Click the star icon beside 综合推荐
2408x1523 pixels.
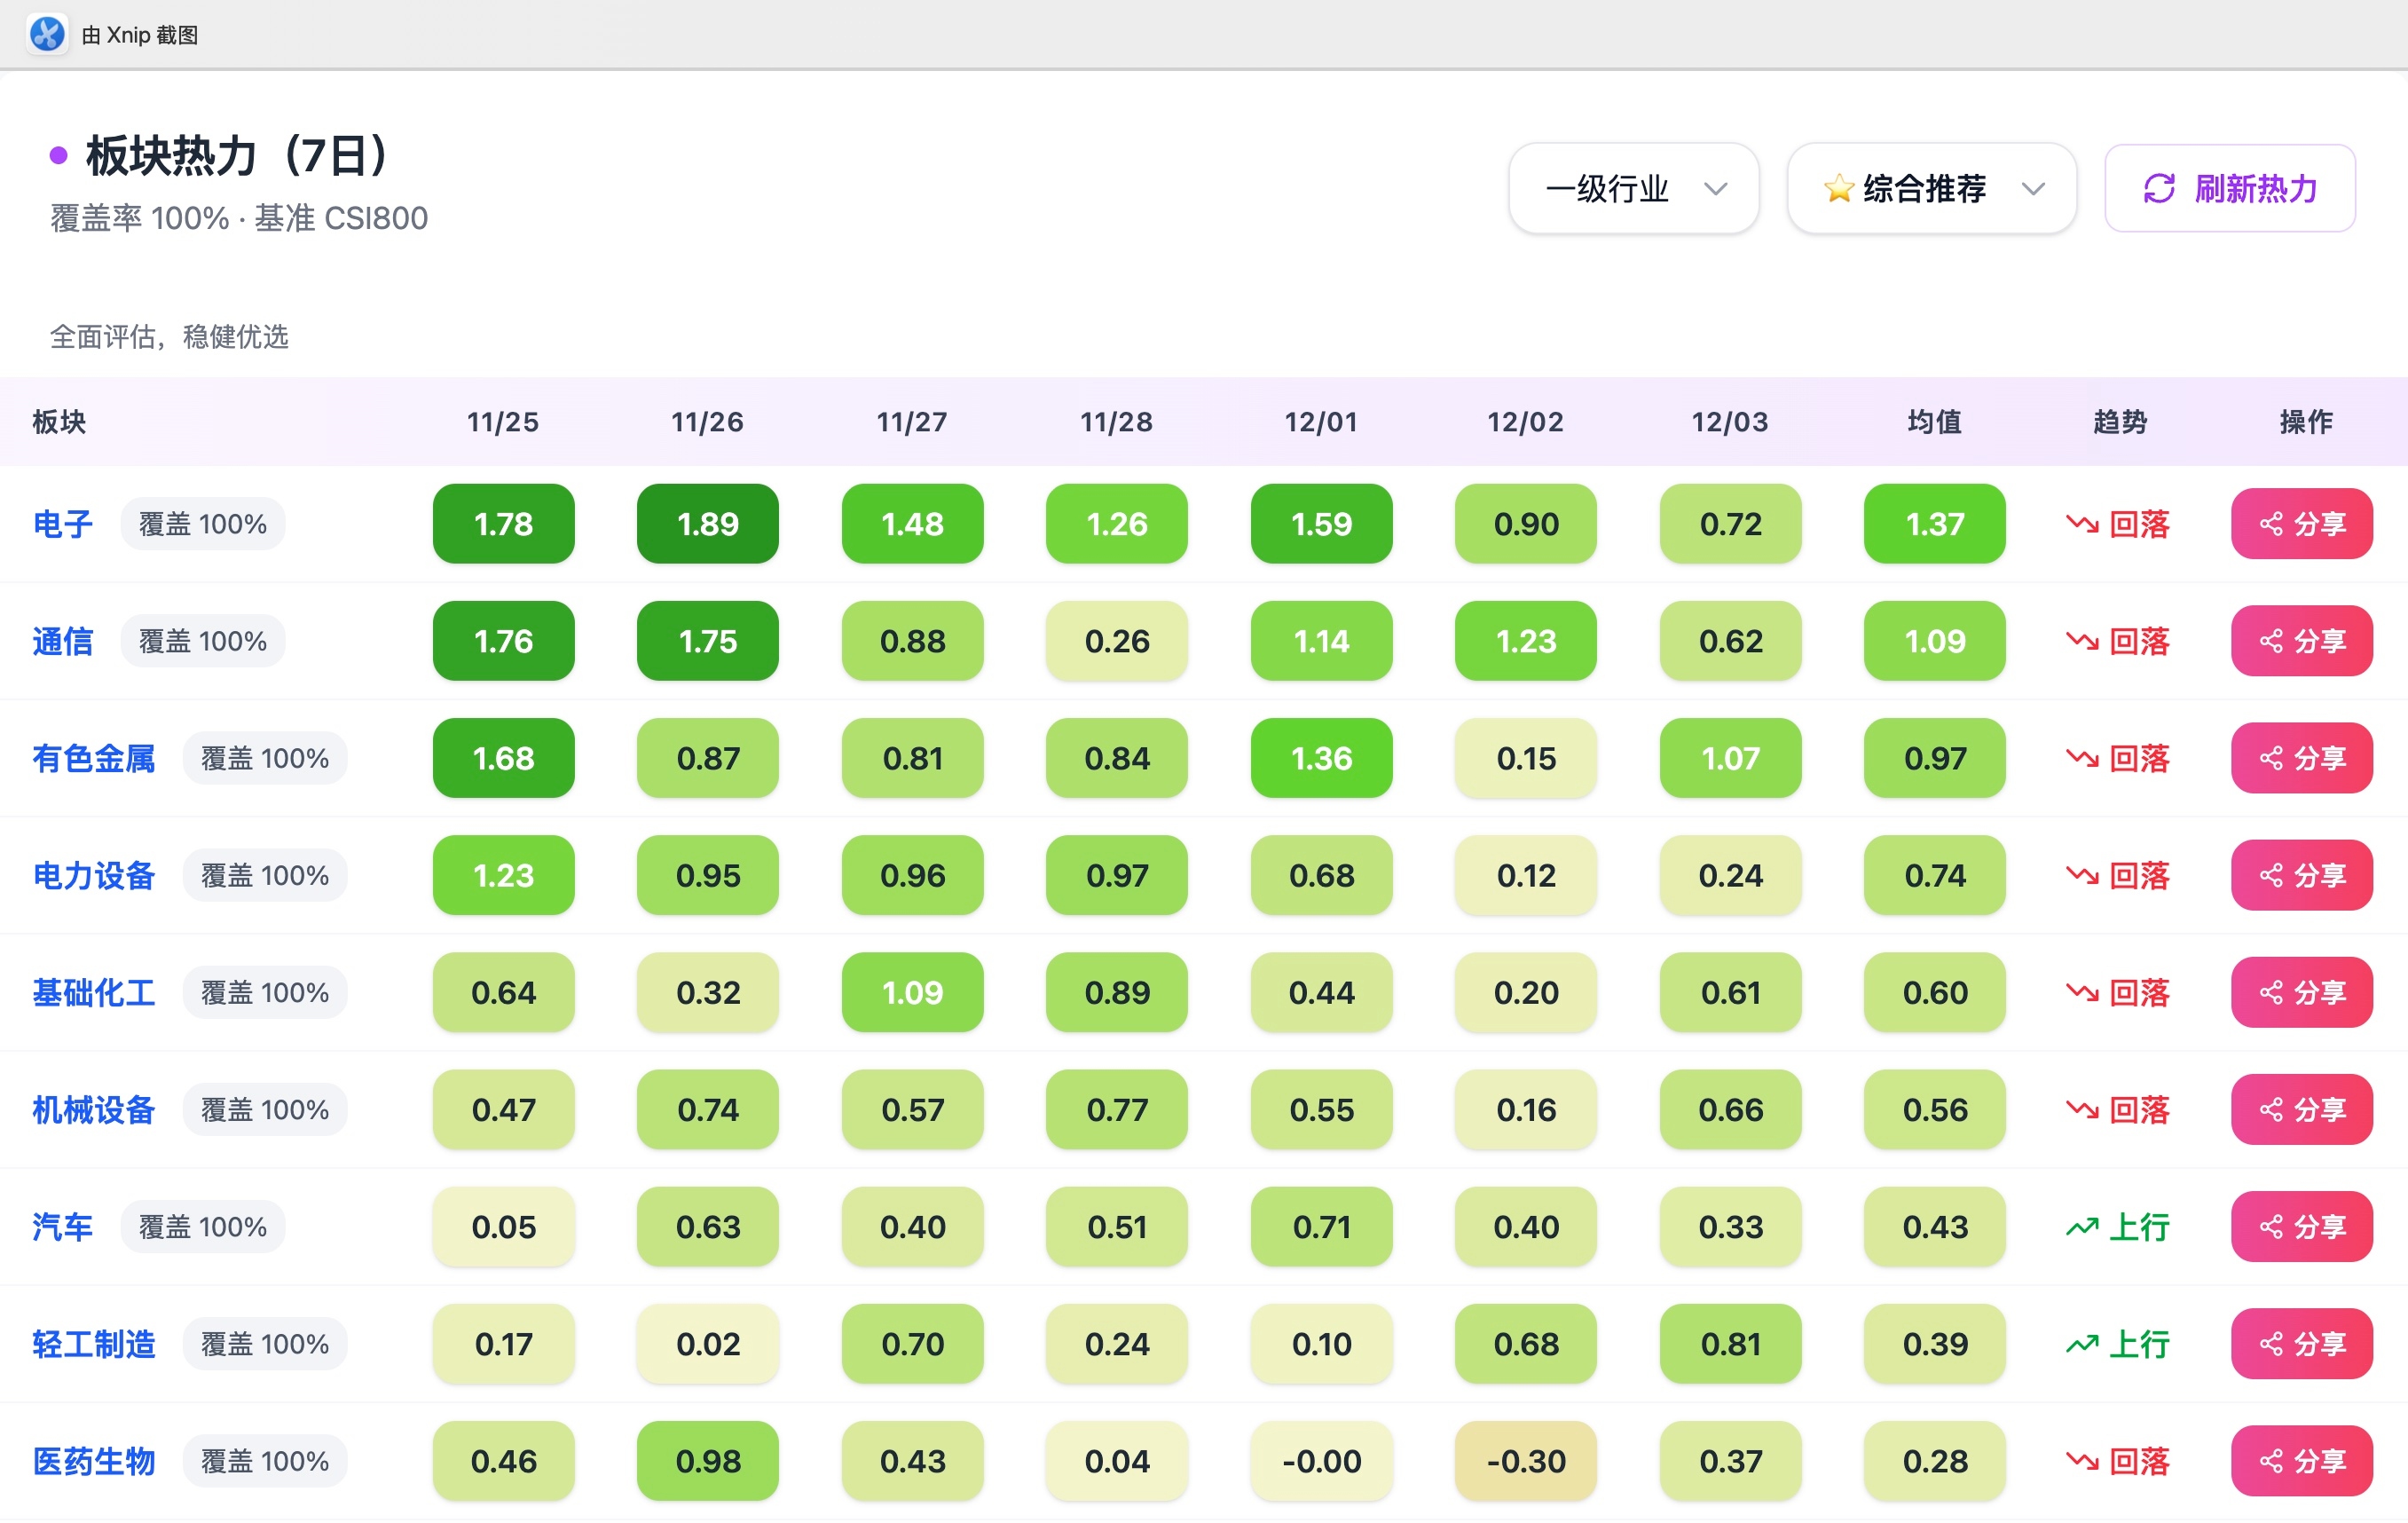click(x=1838, y=188)
